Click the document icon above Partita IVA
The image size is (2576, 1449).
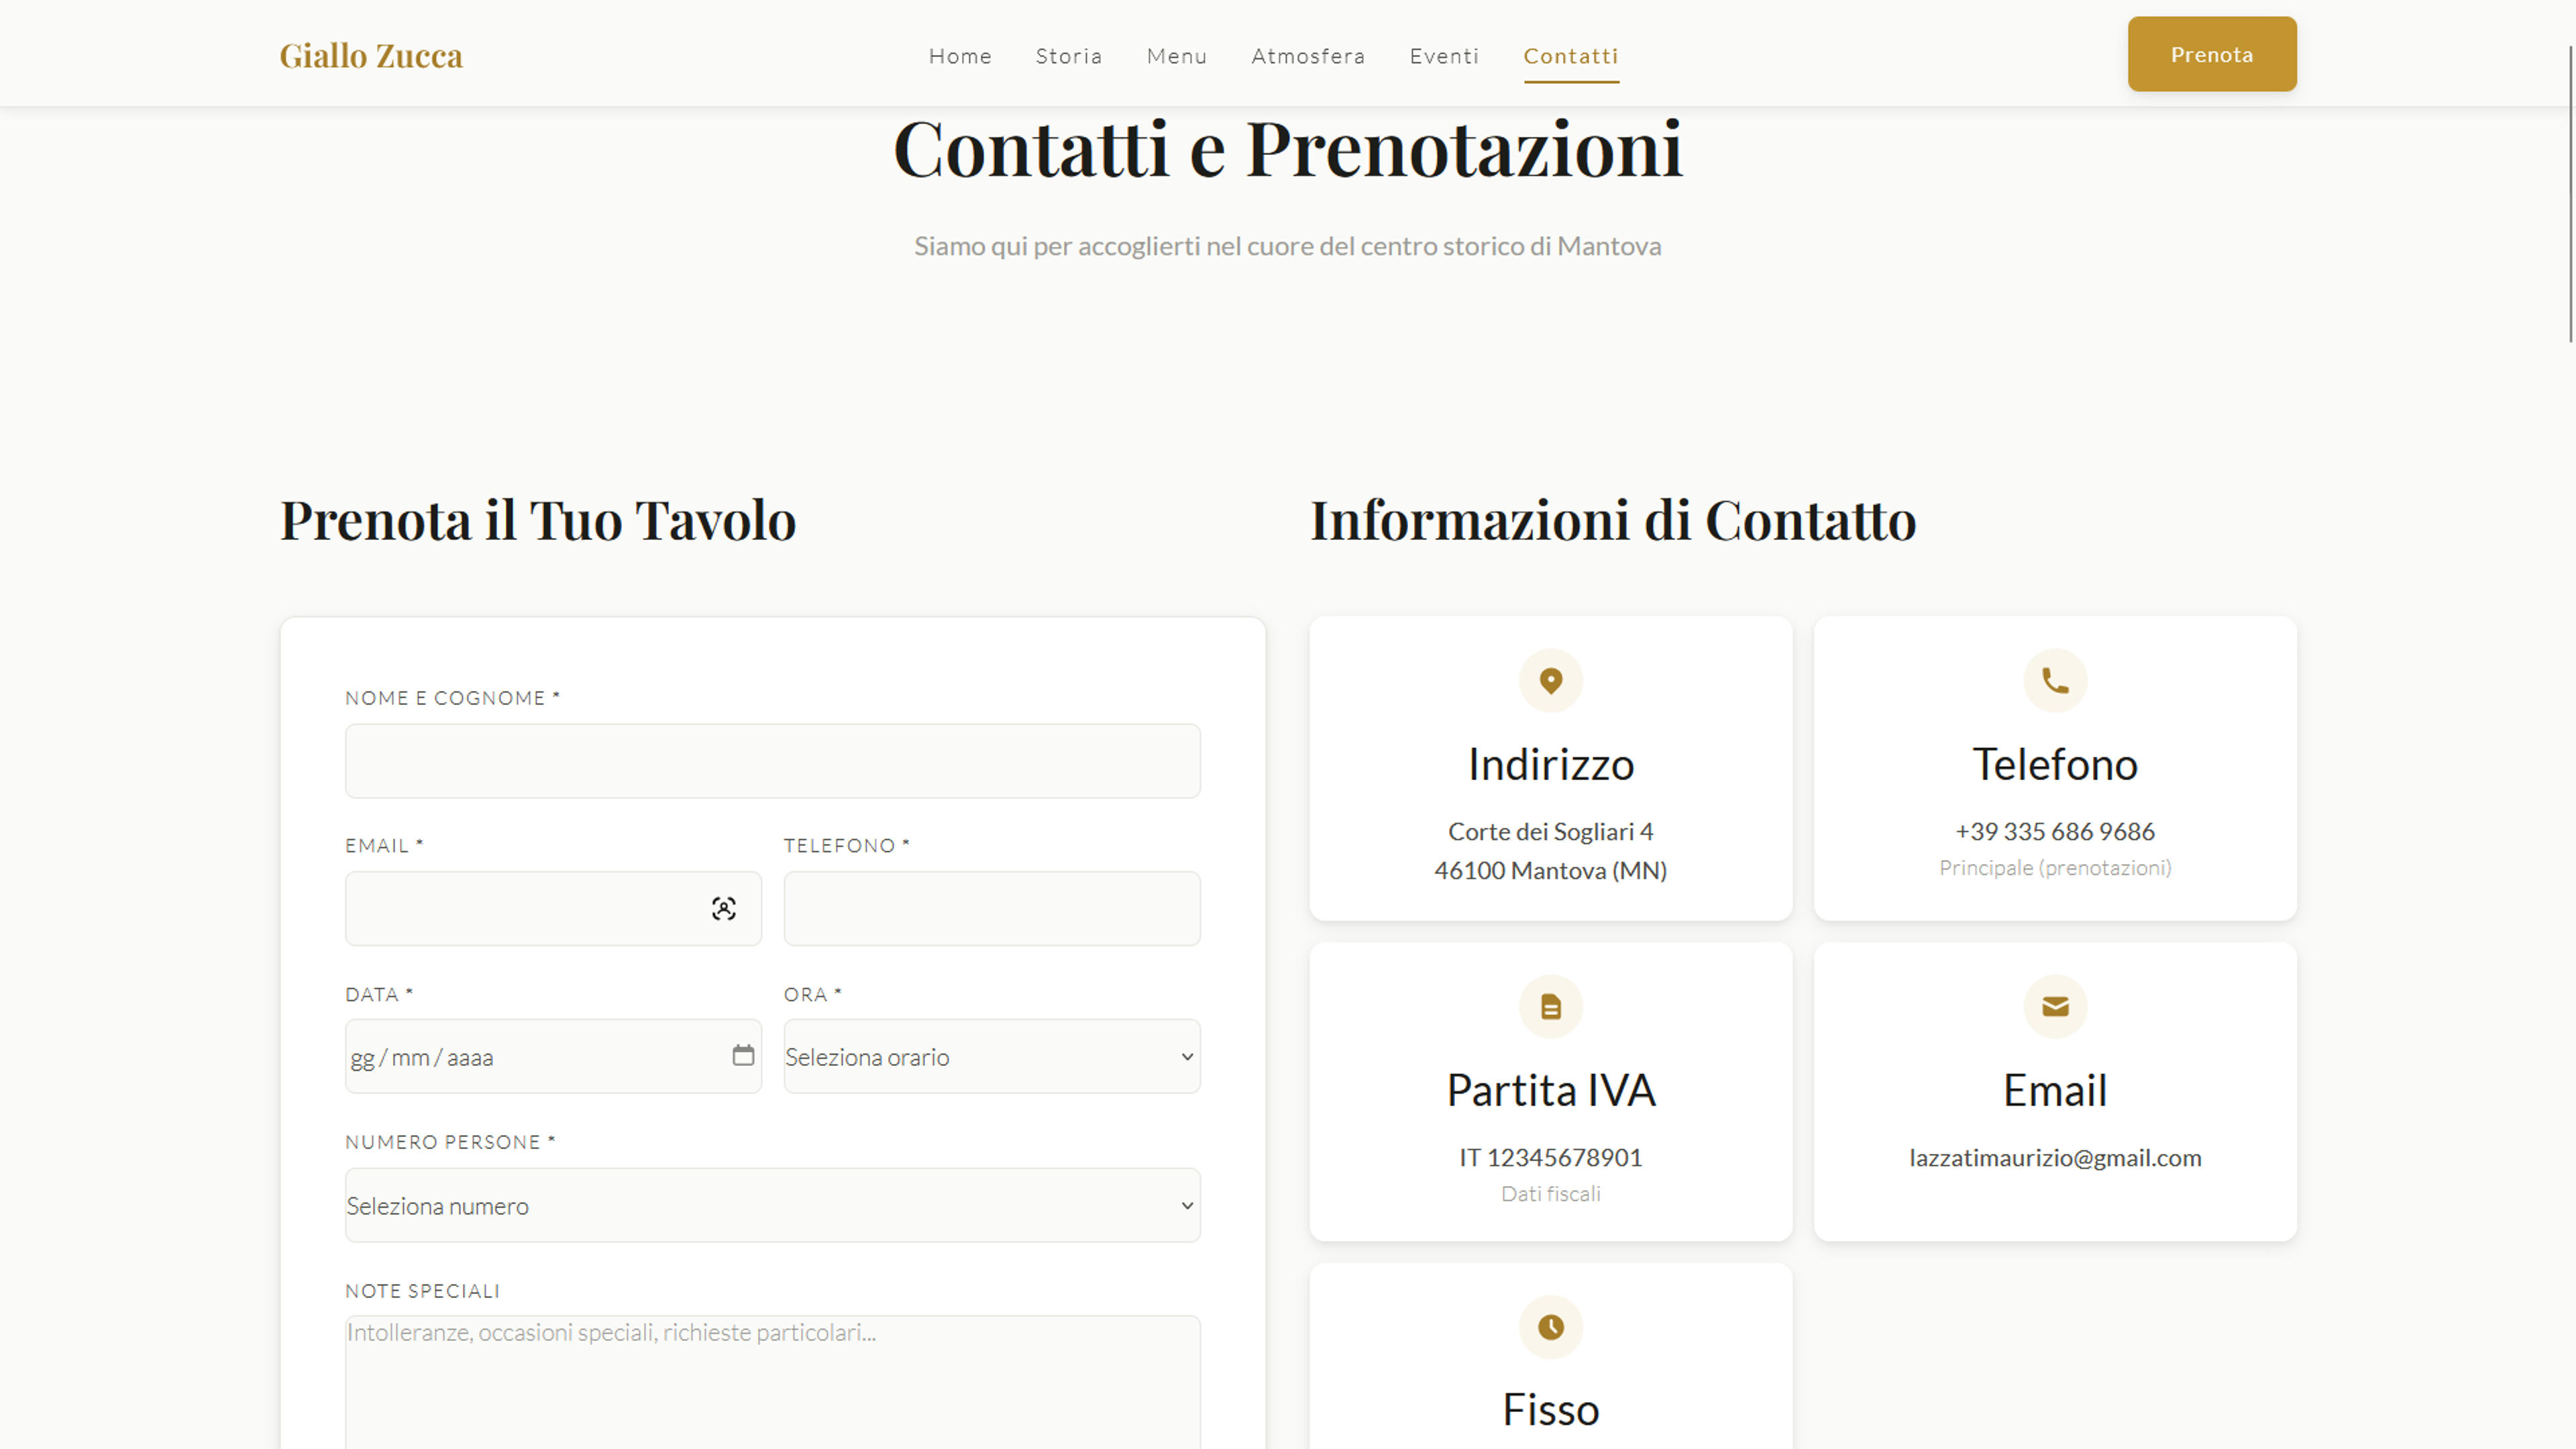pyautogui.click(x=1551, y=1007)
